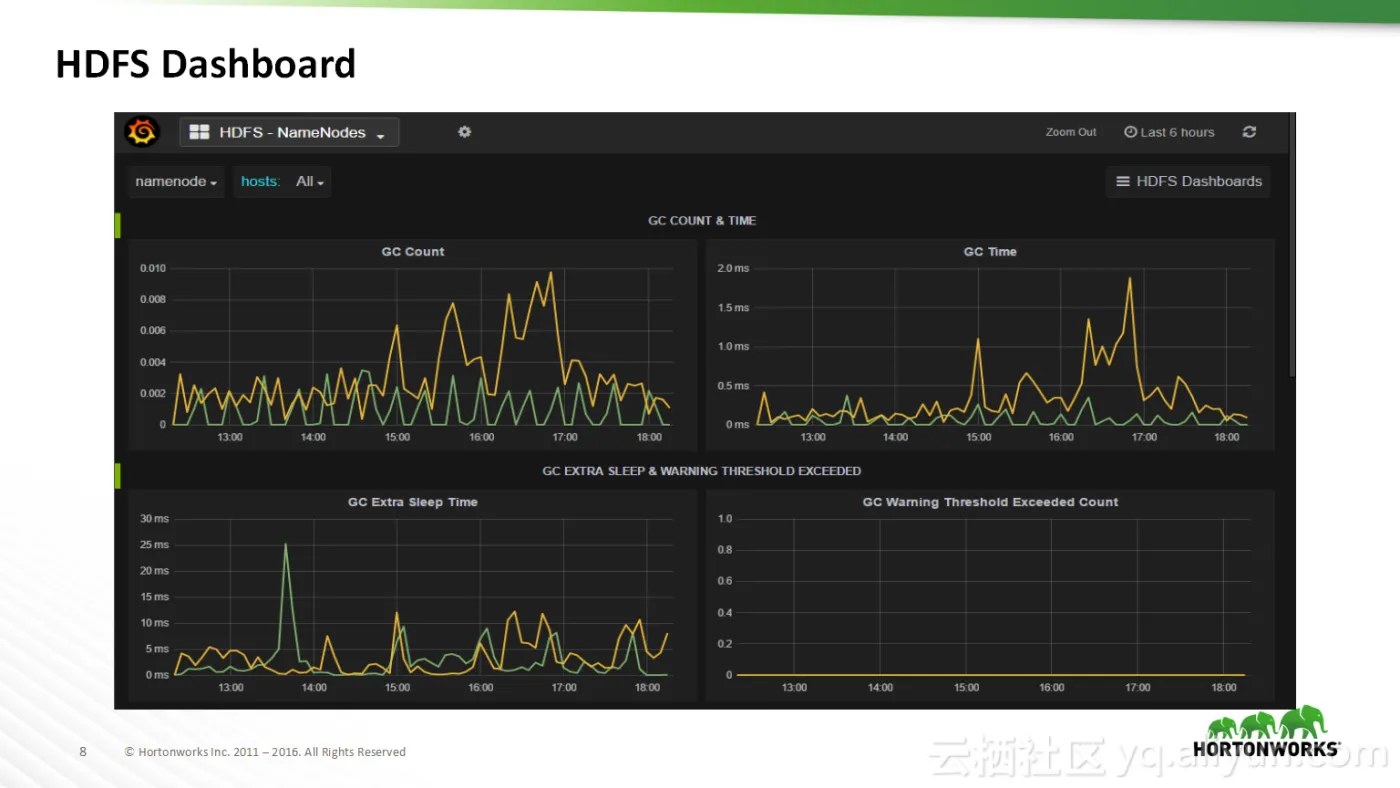Open the dashboard settings gear

464,132
